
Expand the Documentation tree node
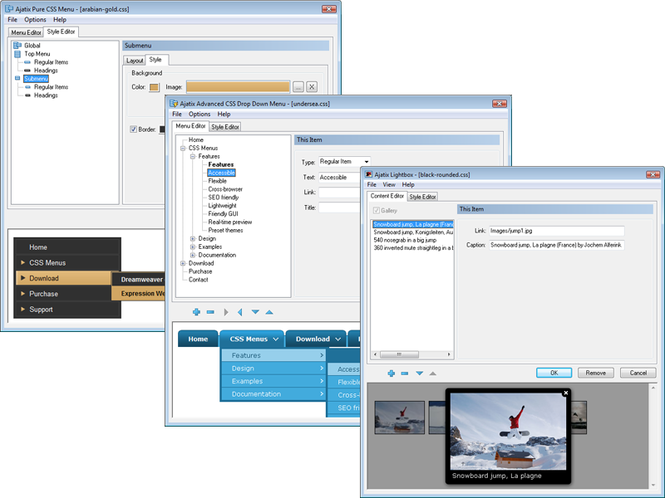pyautogui.click(x=193, y=255)
